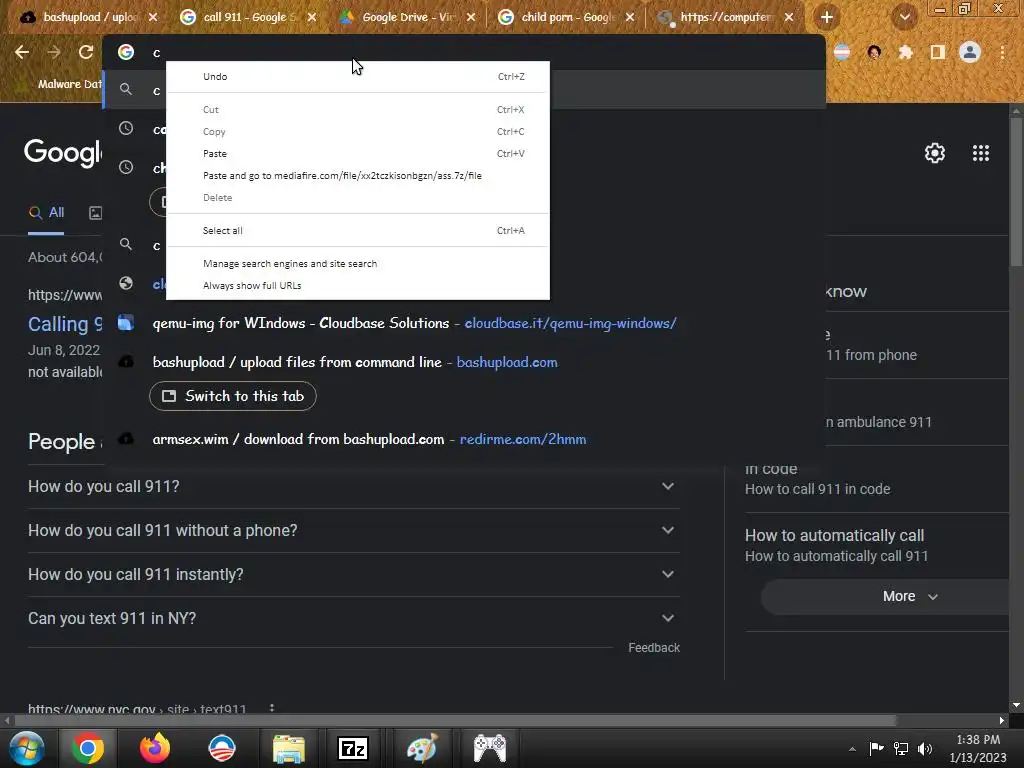Open 'How to automatically call 911' suggestion
This screenshot has width=1024, height=768.
[x=876, y=546]
